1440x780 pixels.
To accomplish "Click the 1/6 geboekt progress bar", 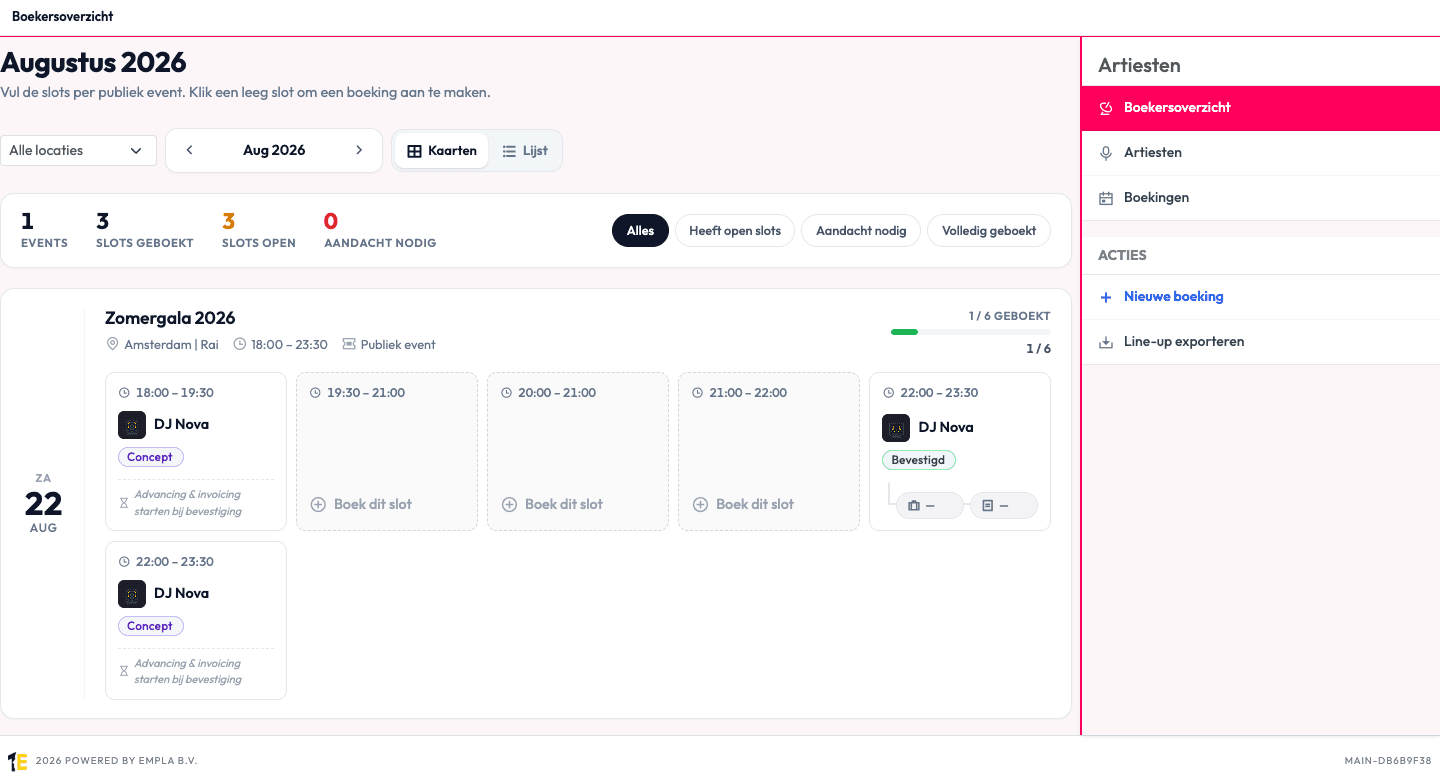I will (971, 332).
